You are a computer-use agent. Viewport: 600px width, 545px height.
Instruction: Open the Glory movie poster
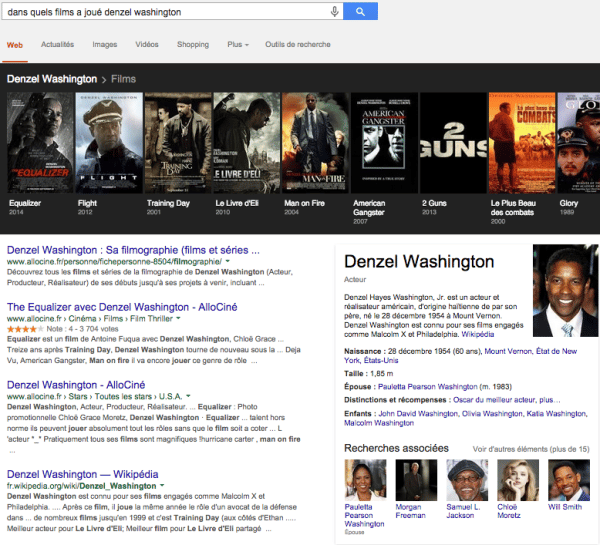point(579,142)
